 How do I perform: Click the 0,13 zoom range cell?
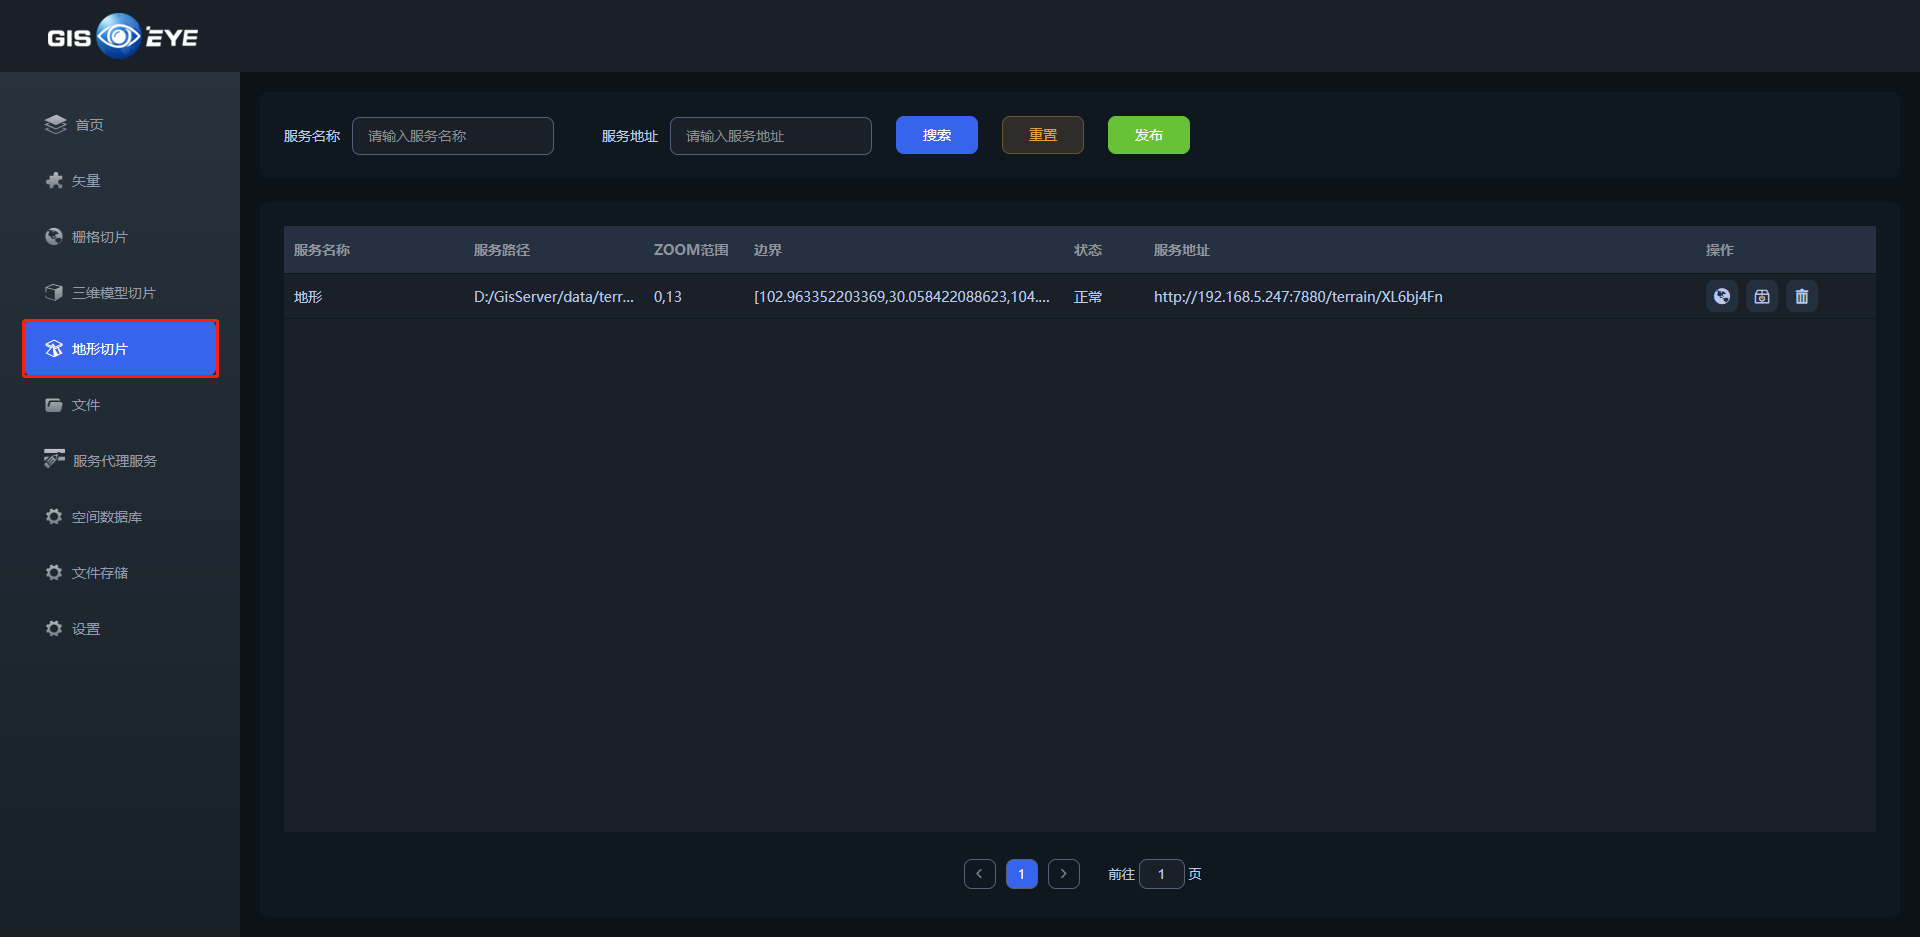pos(668,297)
